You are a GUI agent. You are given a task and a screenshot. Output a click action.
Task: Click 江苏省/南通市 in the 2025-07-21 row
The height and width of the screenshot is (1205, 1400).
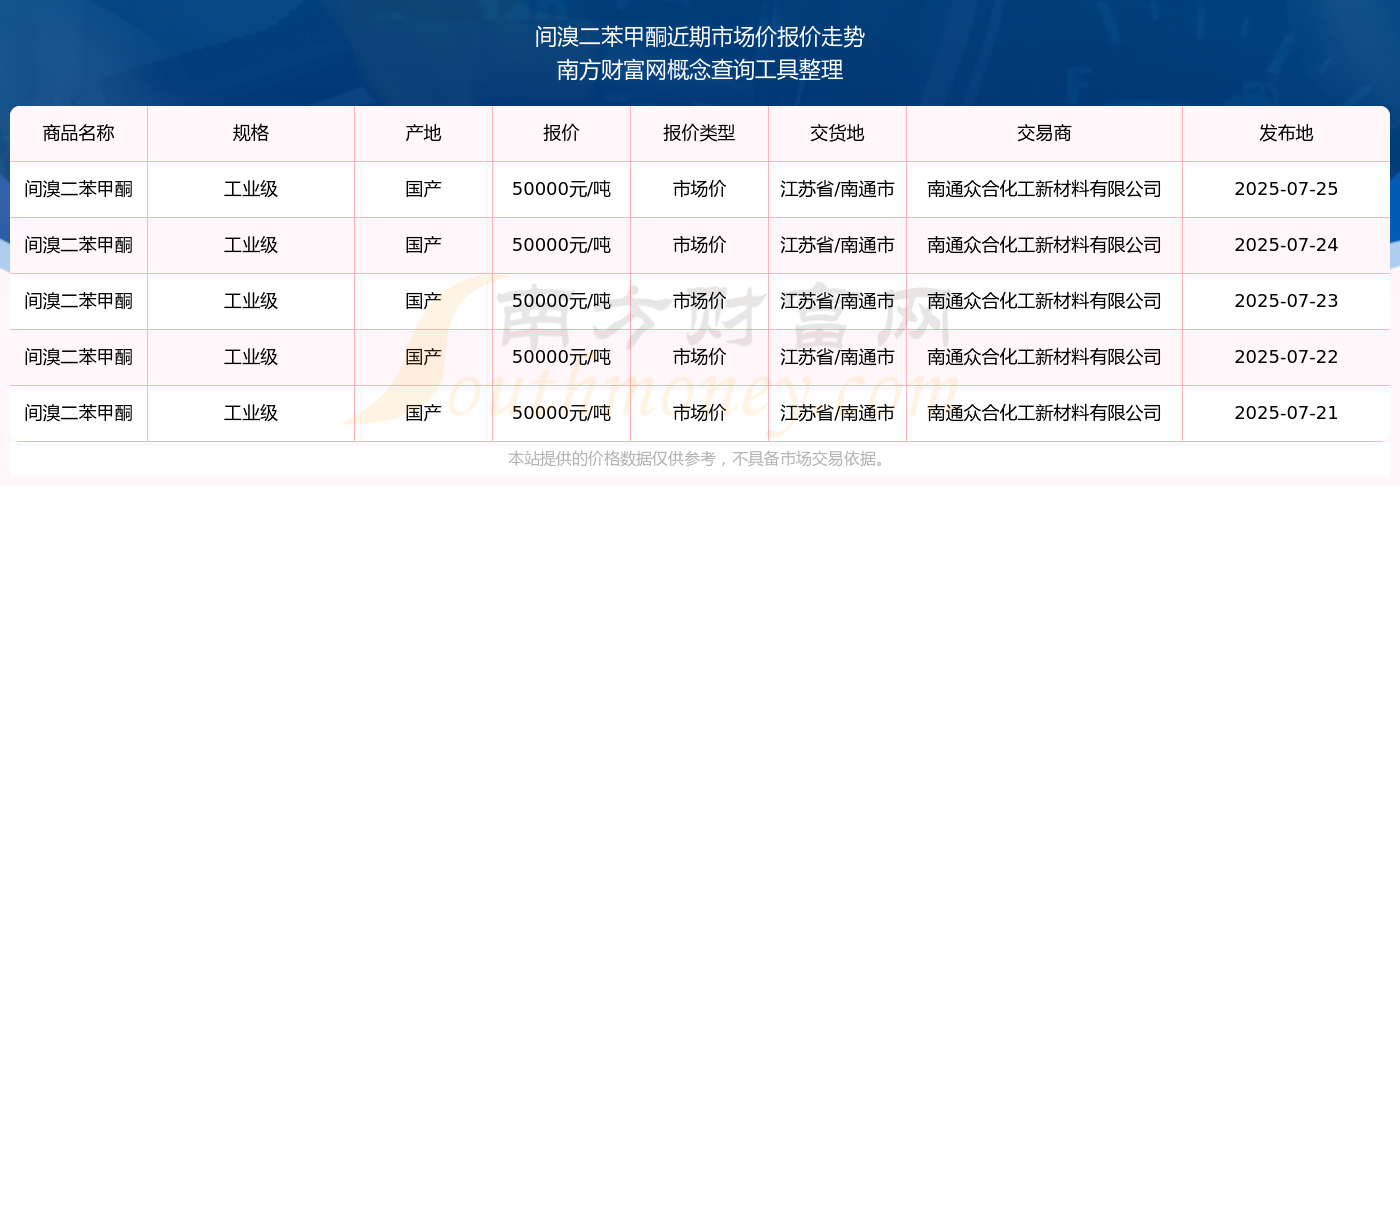click(837, 413)
